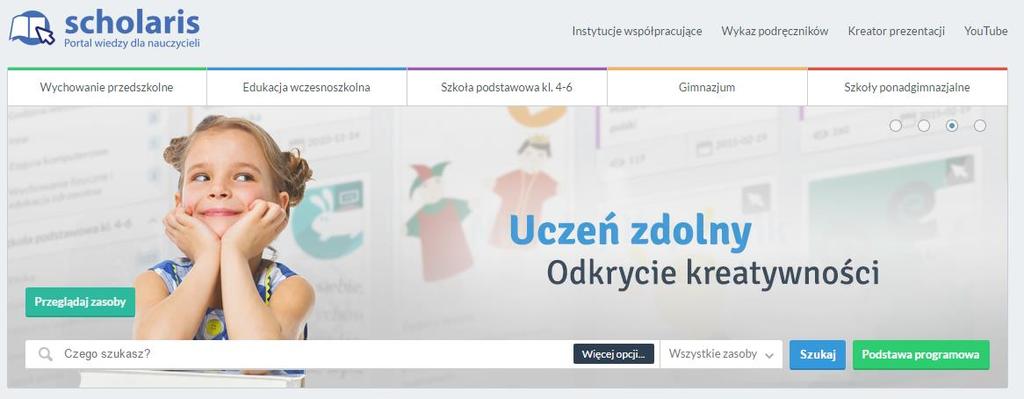This screenshot has height=399, width=1024.
Task: Select the third active carousel dot
Action: coord(952,125)
